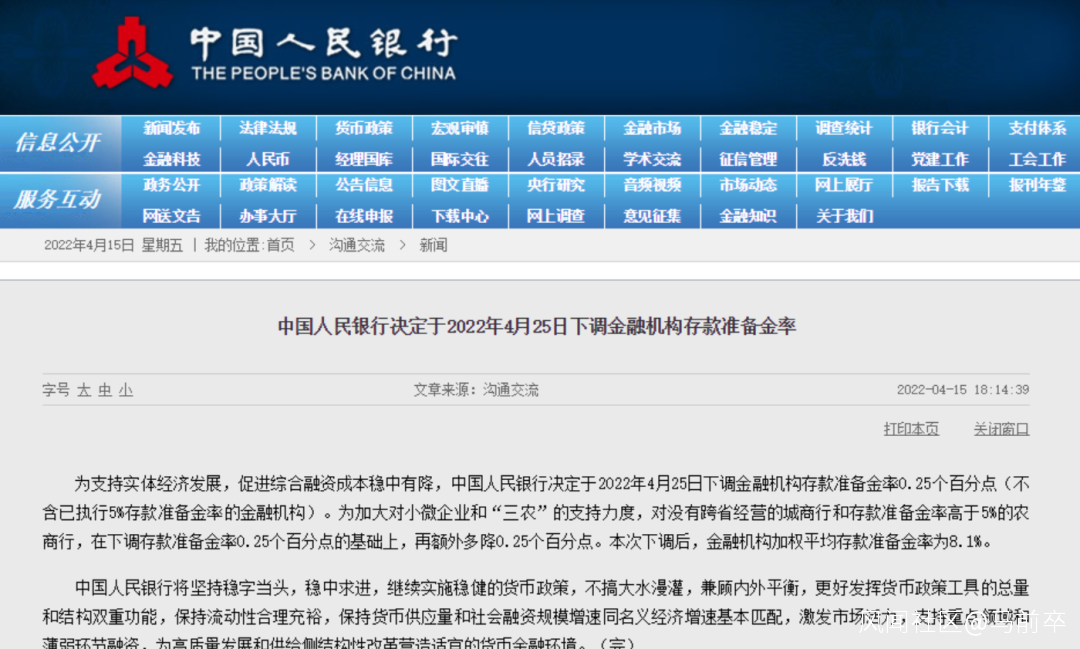Select 报刊年鉴 navigation item

coord(1037,185)
